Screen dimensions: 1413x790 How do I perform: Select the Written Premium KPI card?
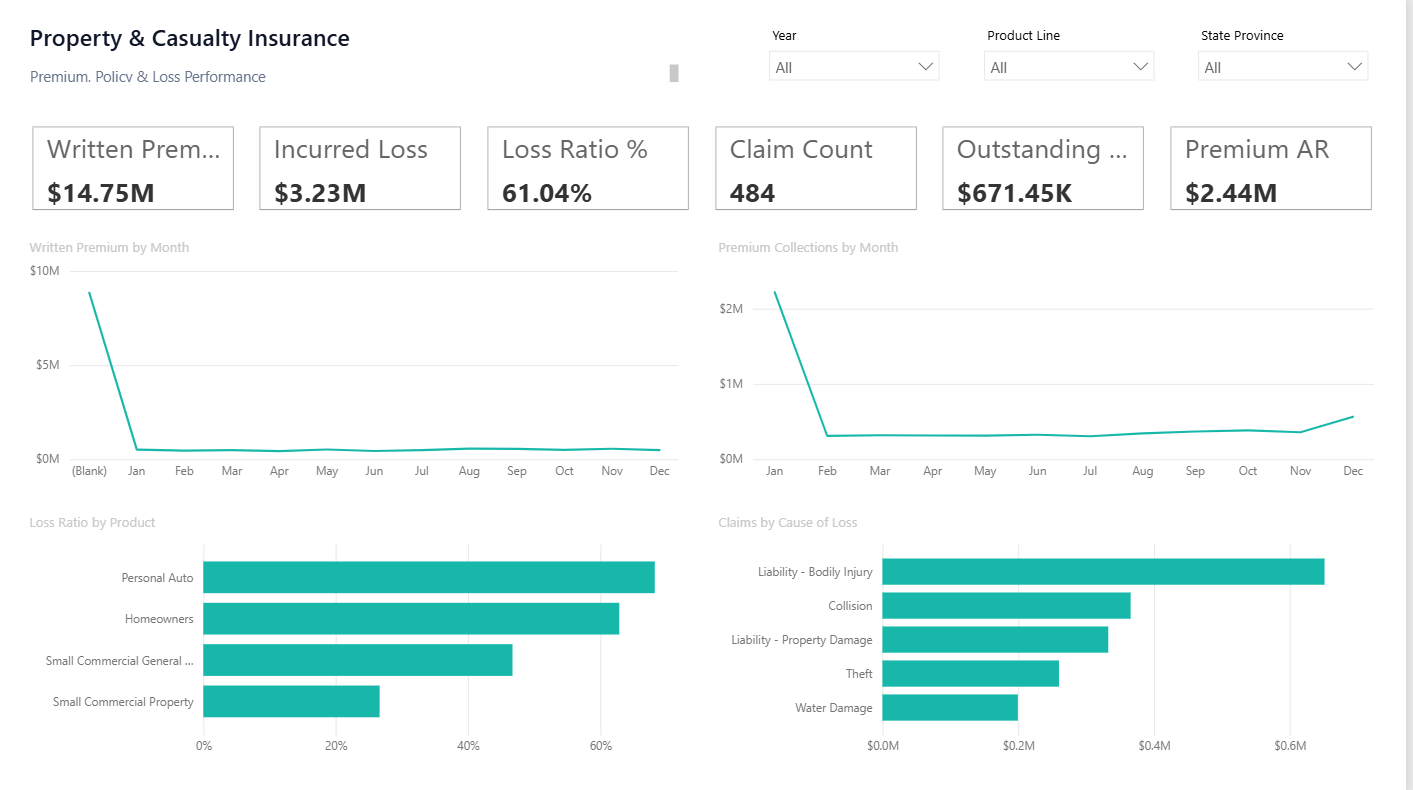(x=133, y=168)
